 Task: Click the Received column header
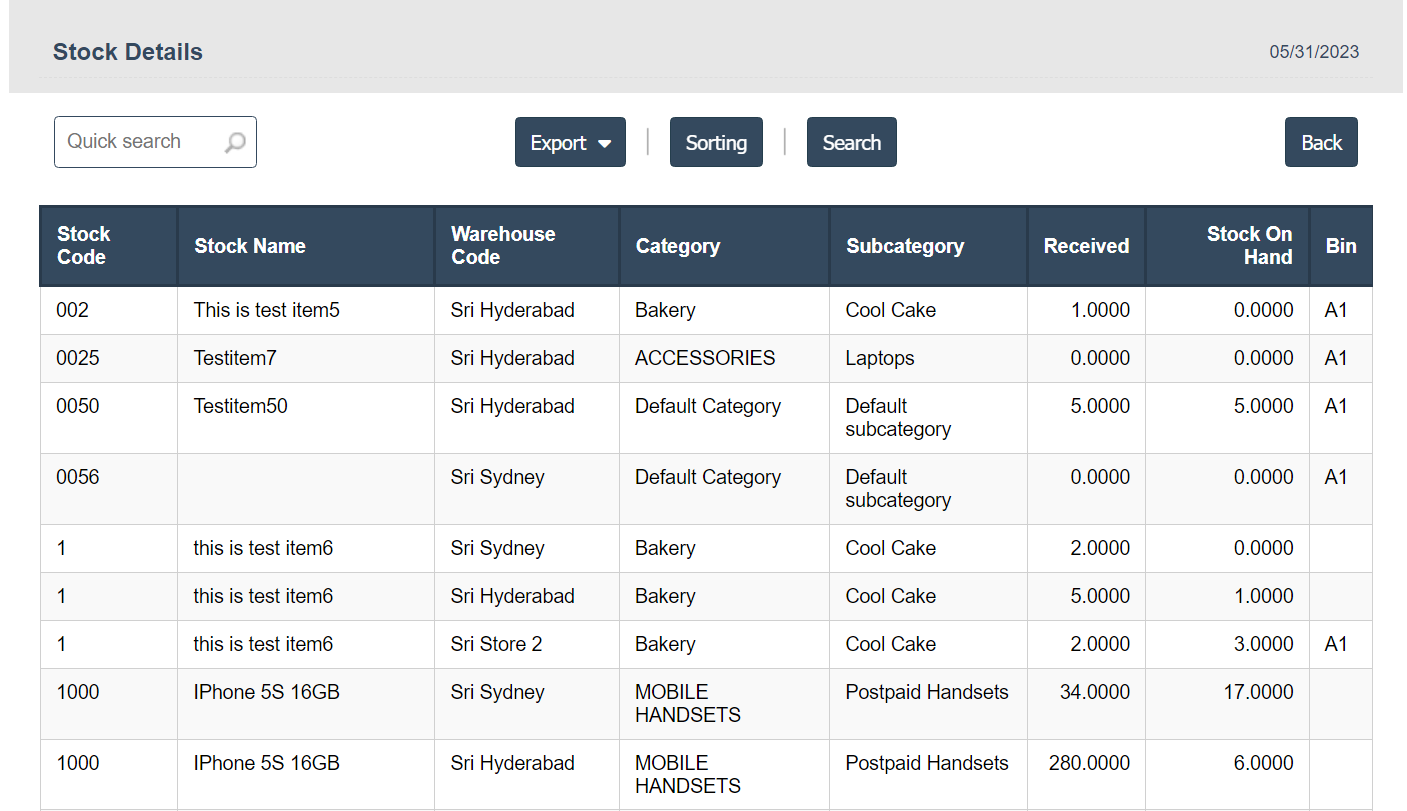pyautogui.click(x=1086, y=246)
